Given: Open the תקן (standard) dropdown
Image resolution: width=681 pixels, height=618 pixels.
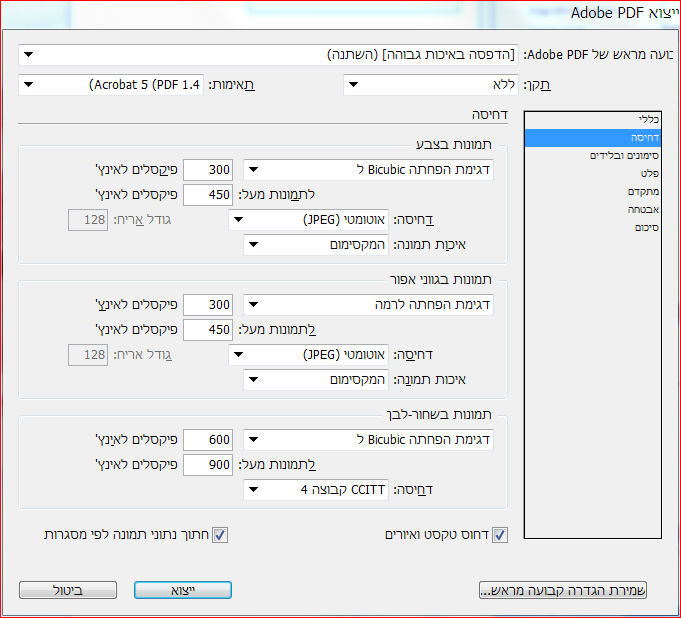Looking at the screenshot, I should (431, 85).
